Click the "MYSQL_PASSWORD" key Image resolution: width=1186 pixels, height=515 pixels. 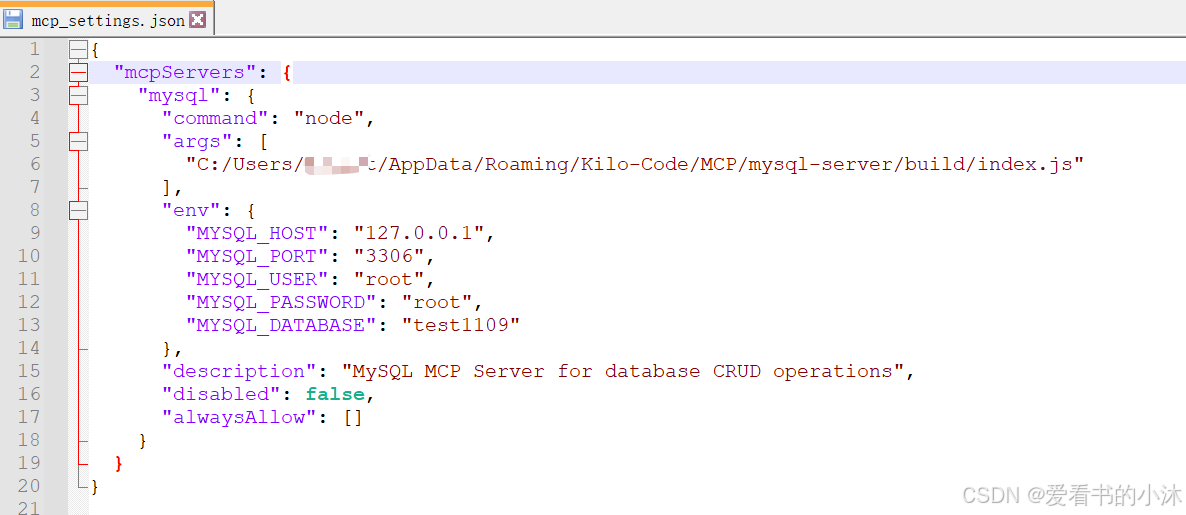point(281,302)
